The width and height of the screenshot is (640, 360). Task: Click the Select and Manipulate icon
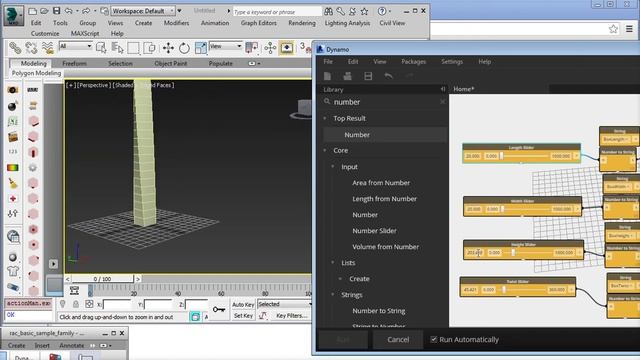pyautogui.click(x=270, y=48)
